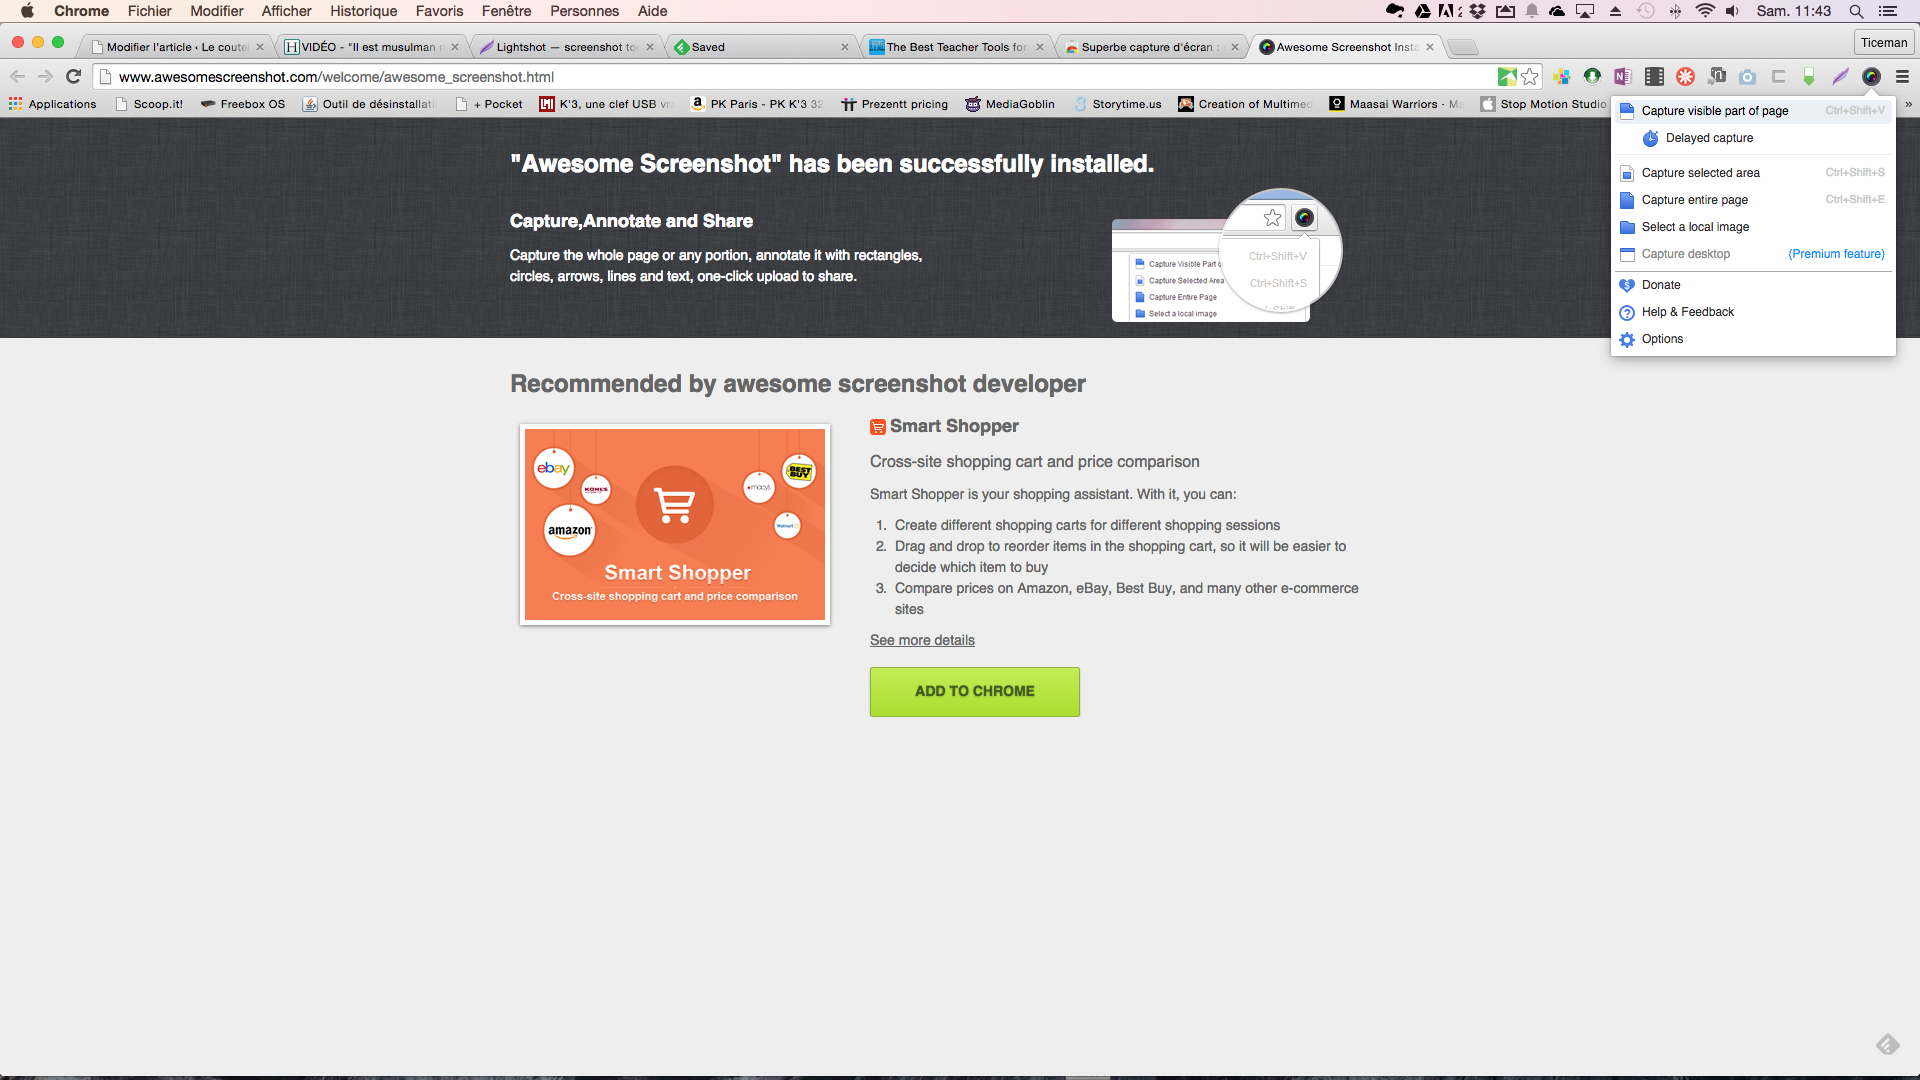Viewport: 1920px width, 1080px height.
Task: Click the ADD TO CHROME button
Action: [x=974, y=691]
